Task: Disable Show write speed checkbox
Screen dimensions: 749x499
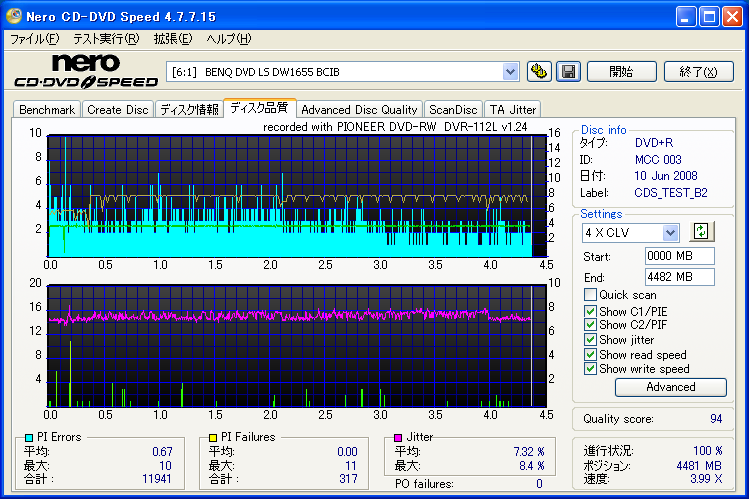Action: click(591, 369)
